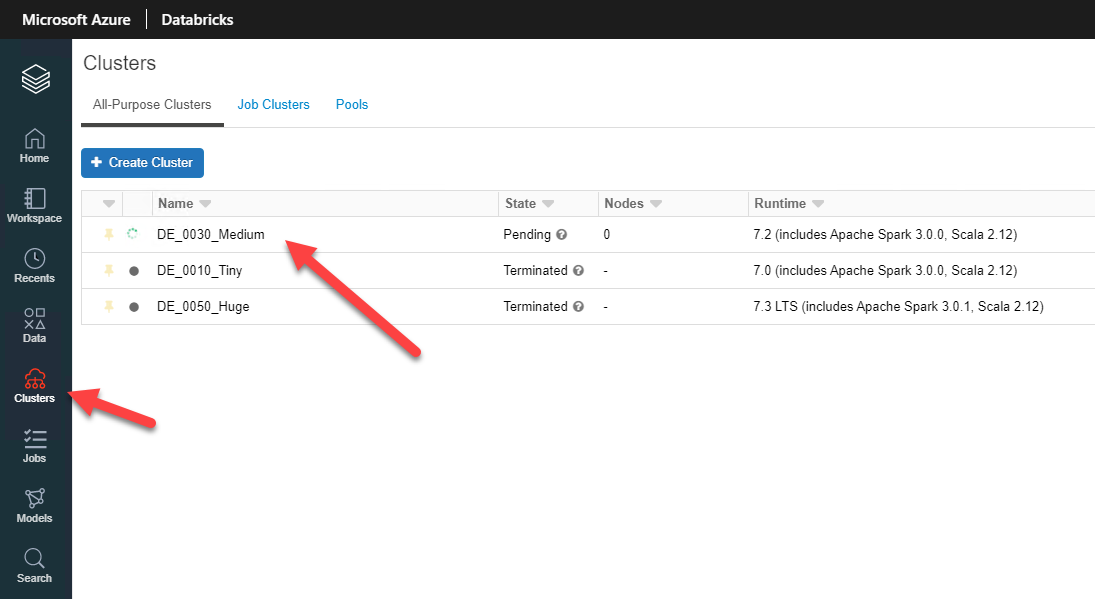The width and height of the screenshot is (1095, 599).
Task: Show Recents in the sidebar
Action: [x=34, y=265]
